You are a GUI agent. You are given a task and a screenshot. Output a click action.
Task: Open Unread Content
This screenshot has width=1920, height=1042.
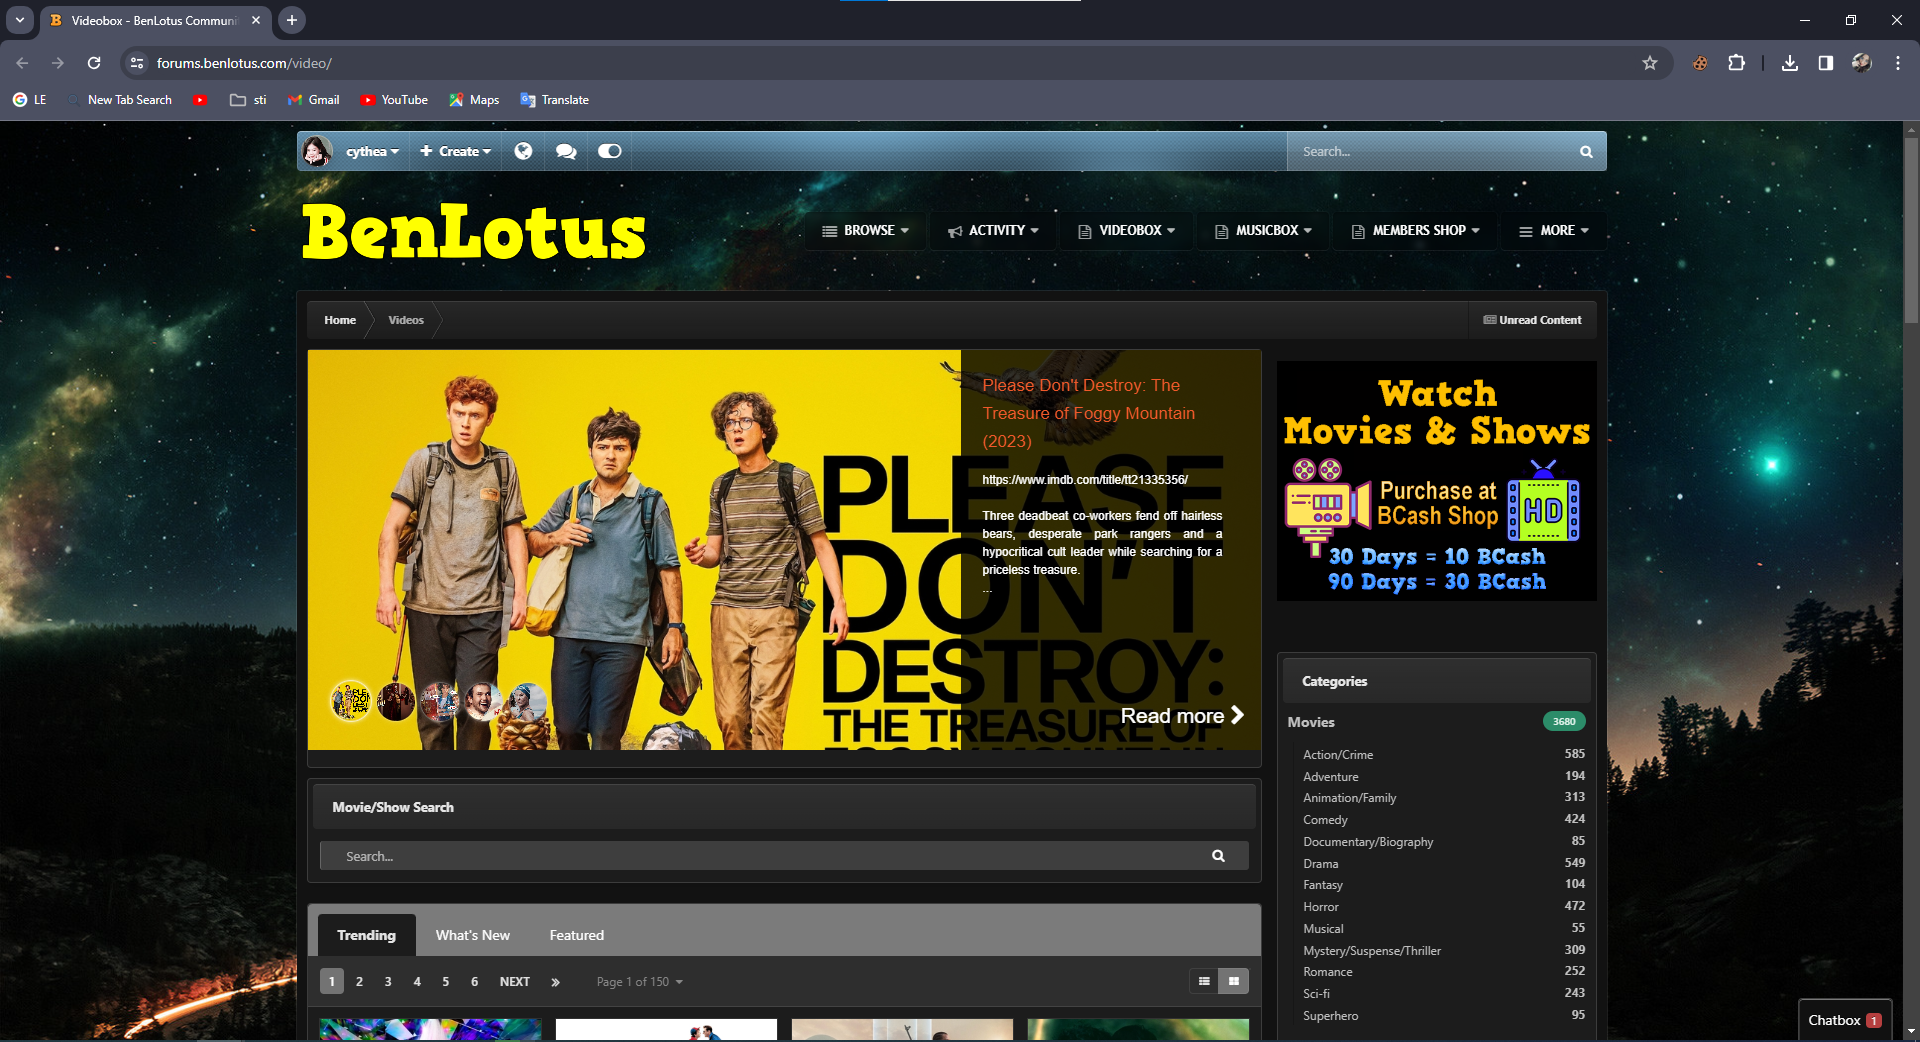pyautogui.click(x=1533, y=320)
